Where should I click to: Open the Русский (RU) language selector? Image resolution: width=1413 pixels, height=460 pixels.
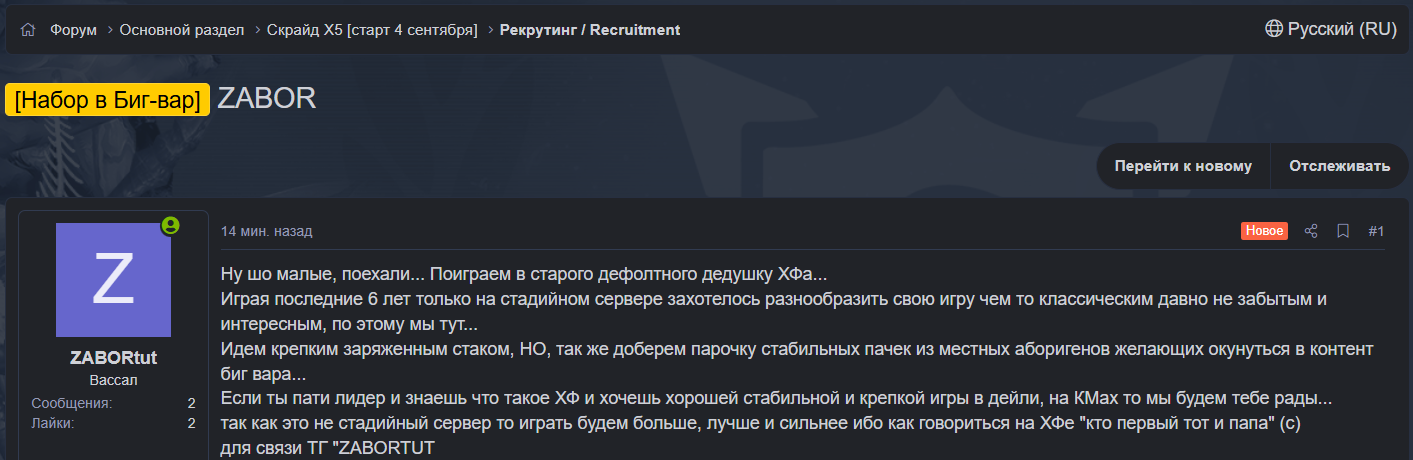1331,29
